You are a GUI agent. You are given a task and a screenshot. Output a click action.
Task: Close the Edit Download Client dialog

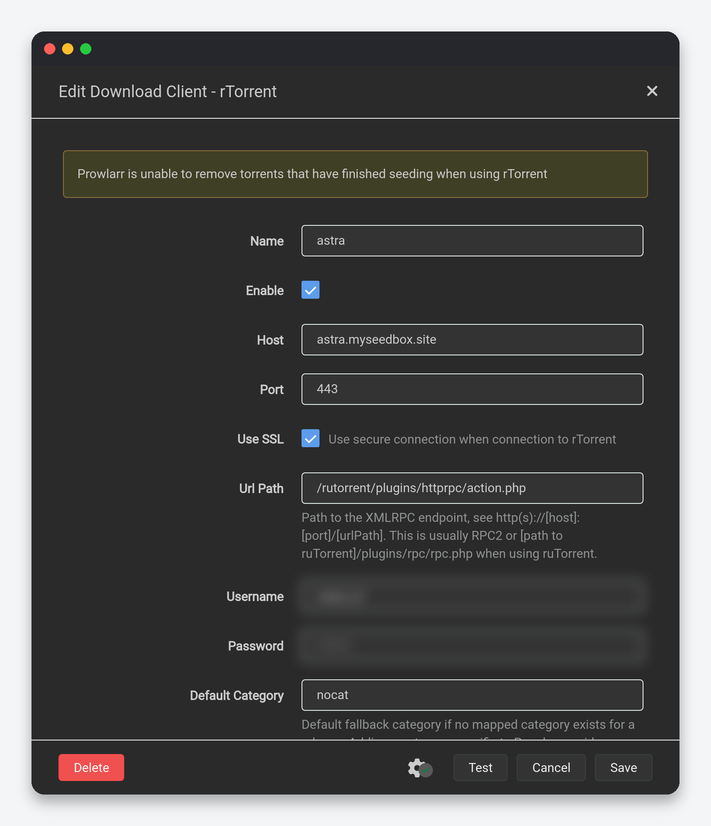point(652,91)
